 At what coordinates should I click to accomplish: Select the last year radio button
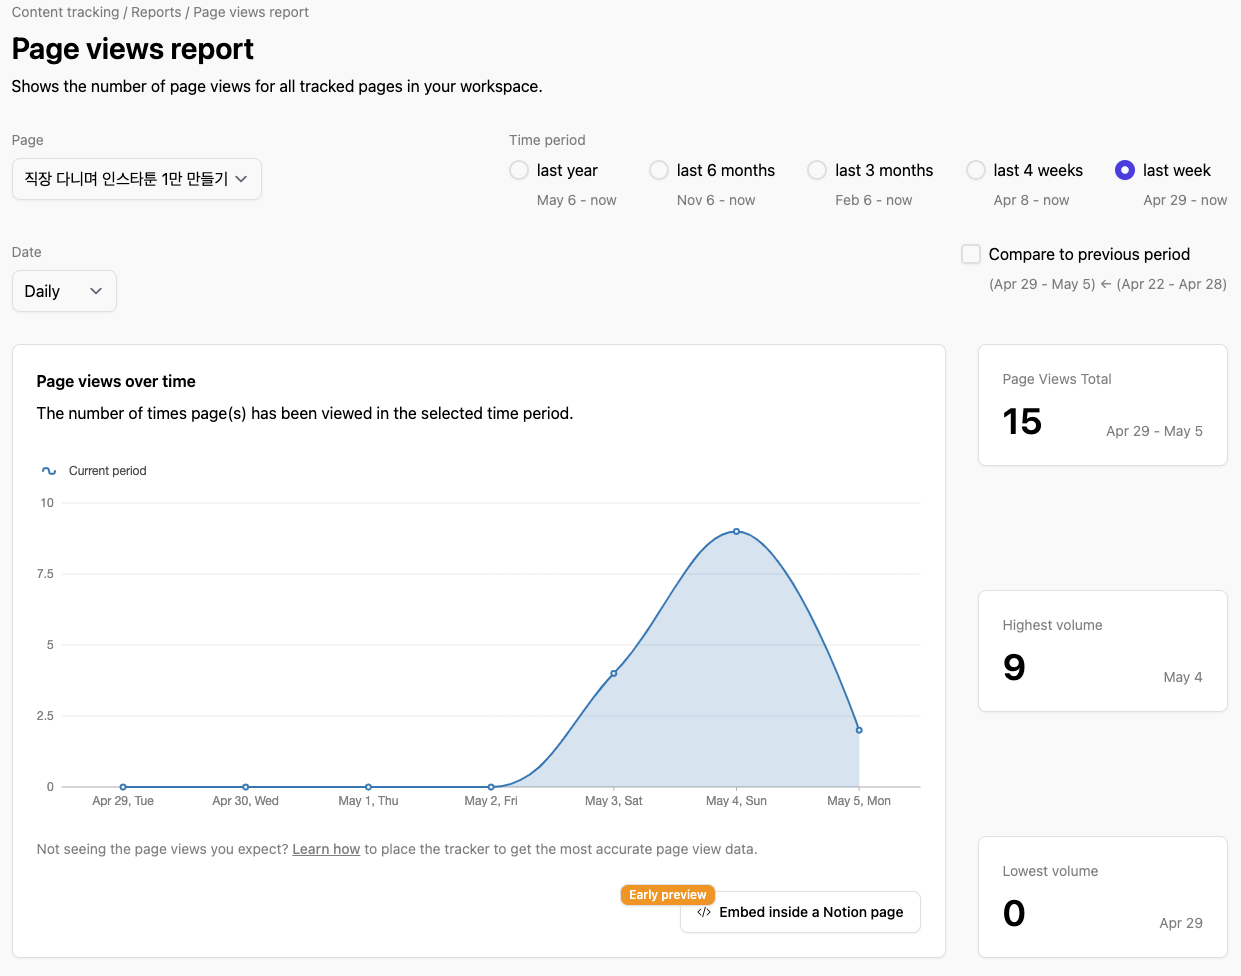tap(519, 170)
